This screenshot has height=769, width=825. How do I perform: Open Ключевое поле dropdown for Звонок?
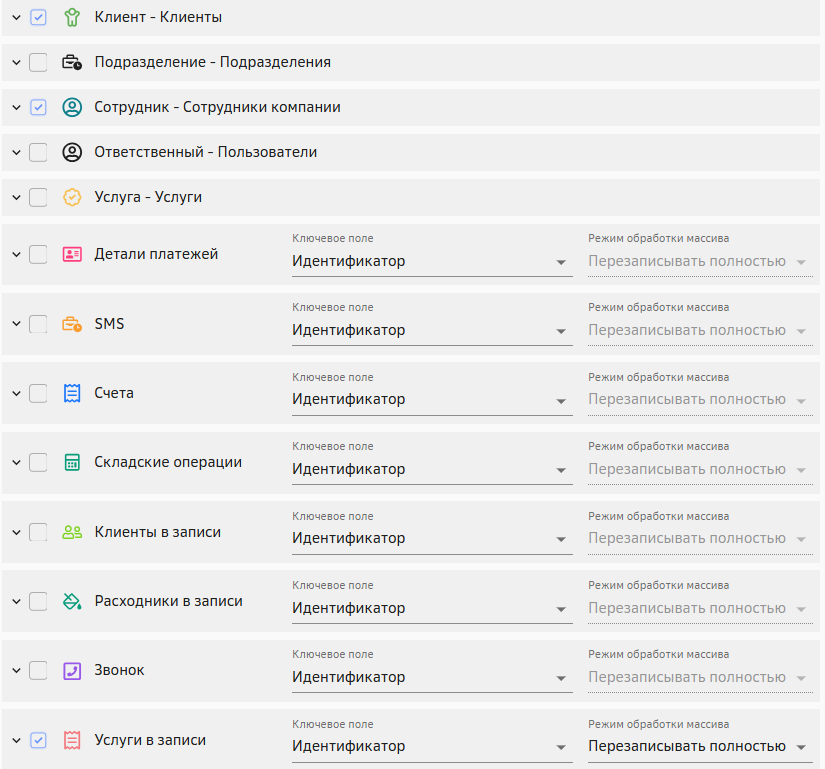432,677
